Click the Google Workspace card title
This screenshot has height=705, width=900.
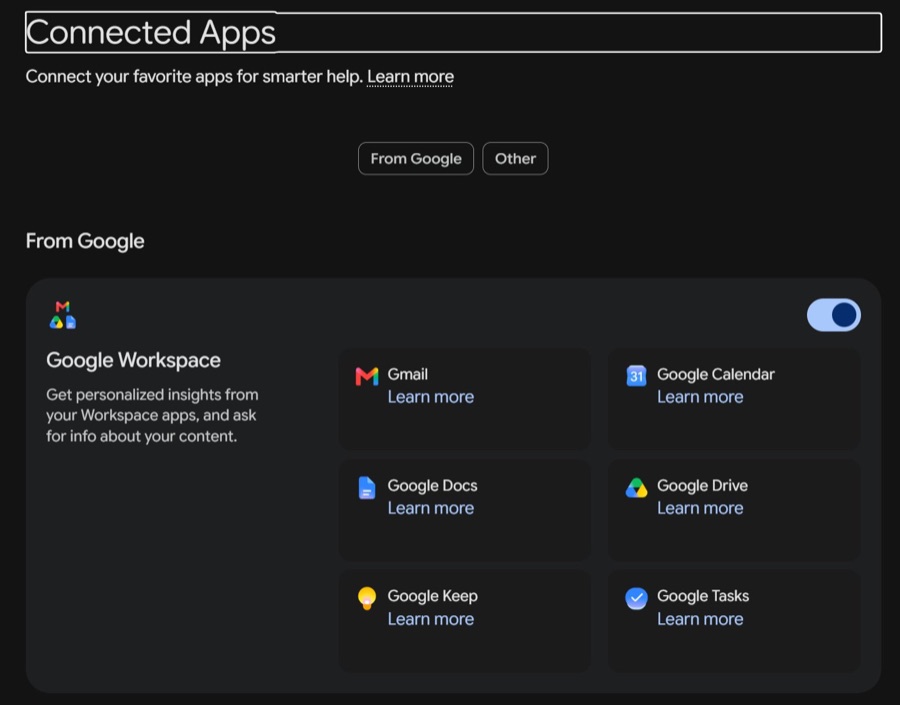click(x=133, y=360)
